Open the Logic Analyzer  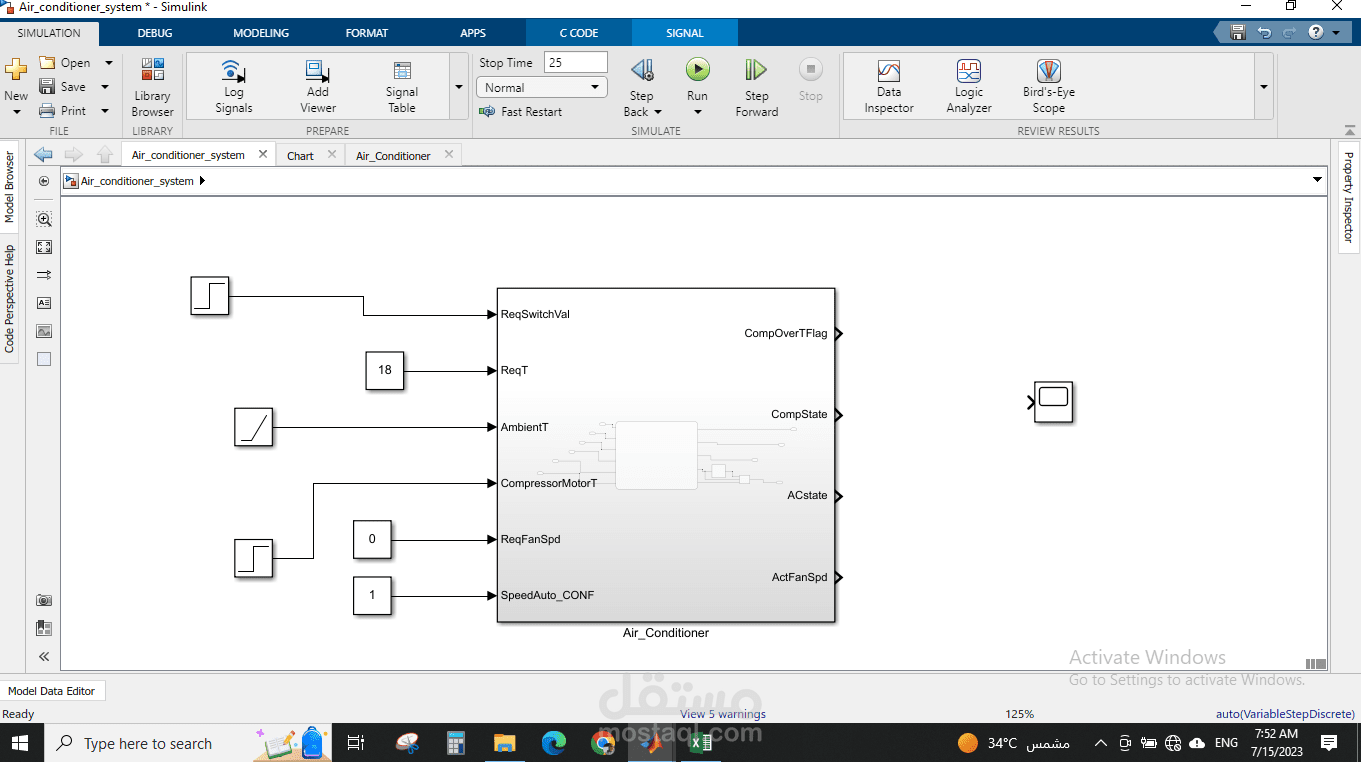969,87
